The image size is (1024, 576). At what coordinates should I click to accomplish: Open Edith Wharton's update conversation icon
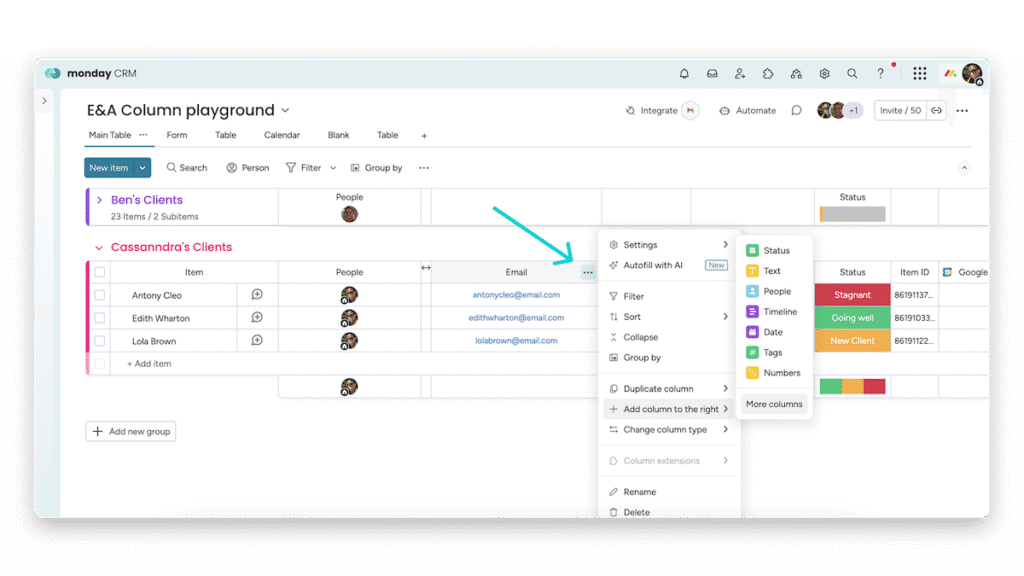coord(257,317)
